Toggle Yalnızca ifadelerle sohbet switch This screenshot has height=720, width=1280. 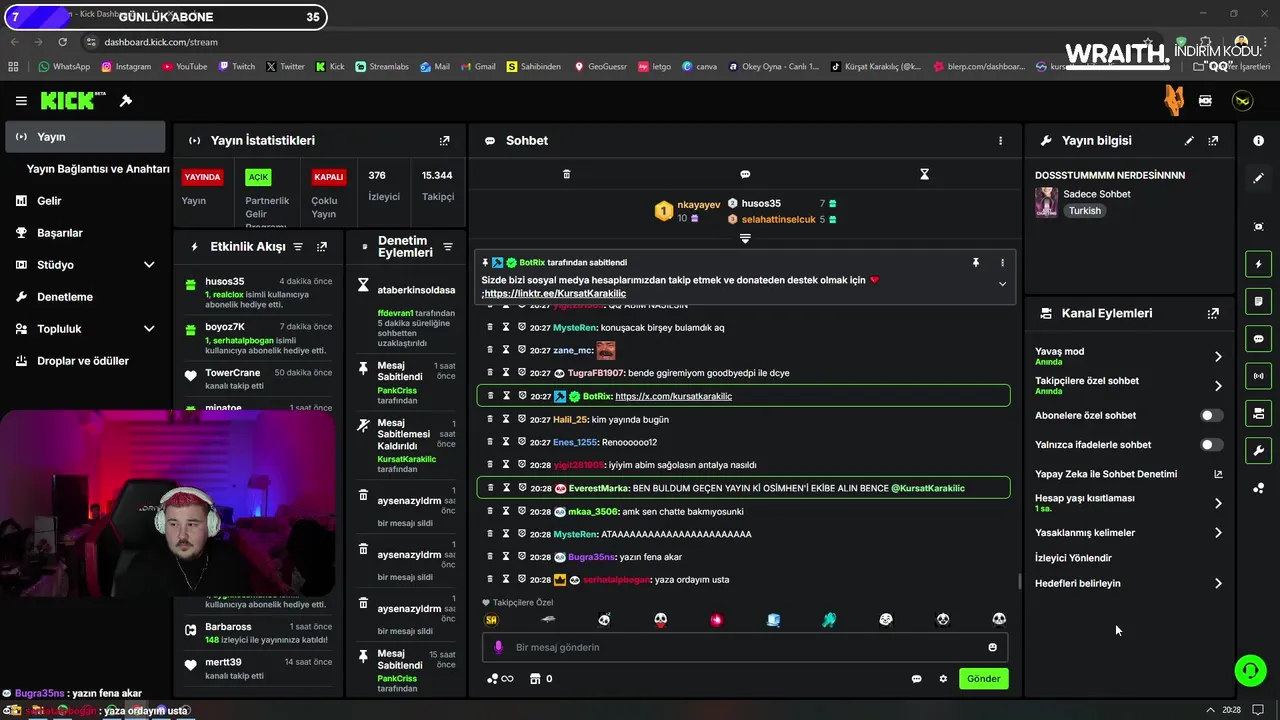[1211, 445]
